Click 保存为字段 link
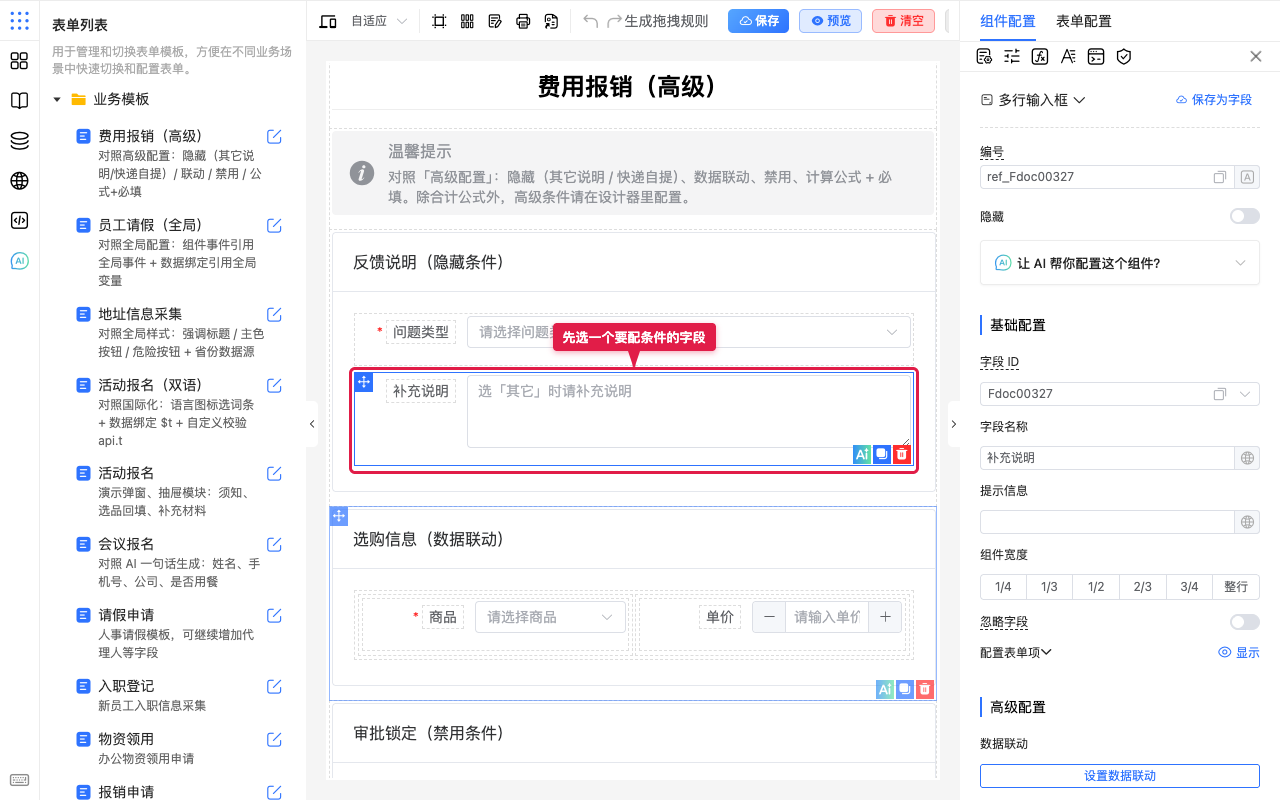This screenshot has height=800, width=1280. [x=1214, y=100]
